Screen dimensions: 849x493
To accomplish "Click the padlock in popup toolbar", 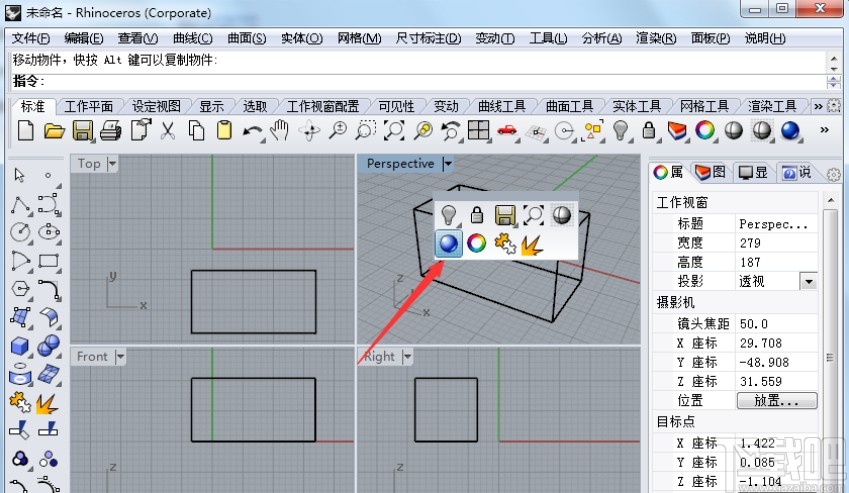I will 476,215.
